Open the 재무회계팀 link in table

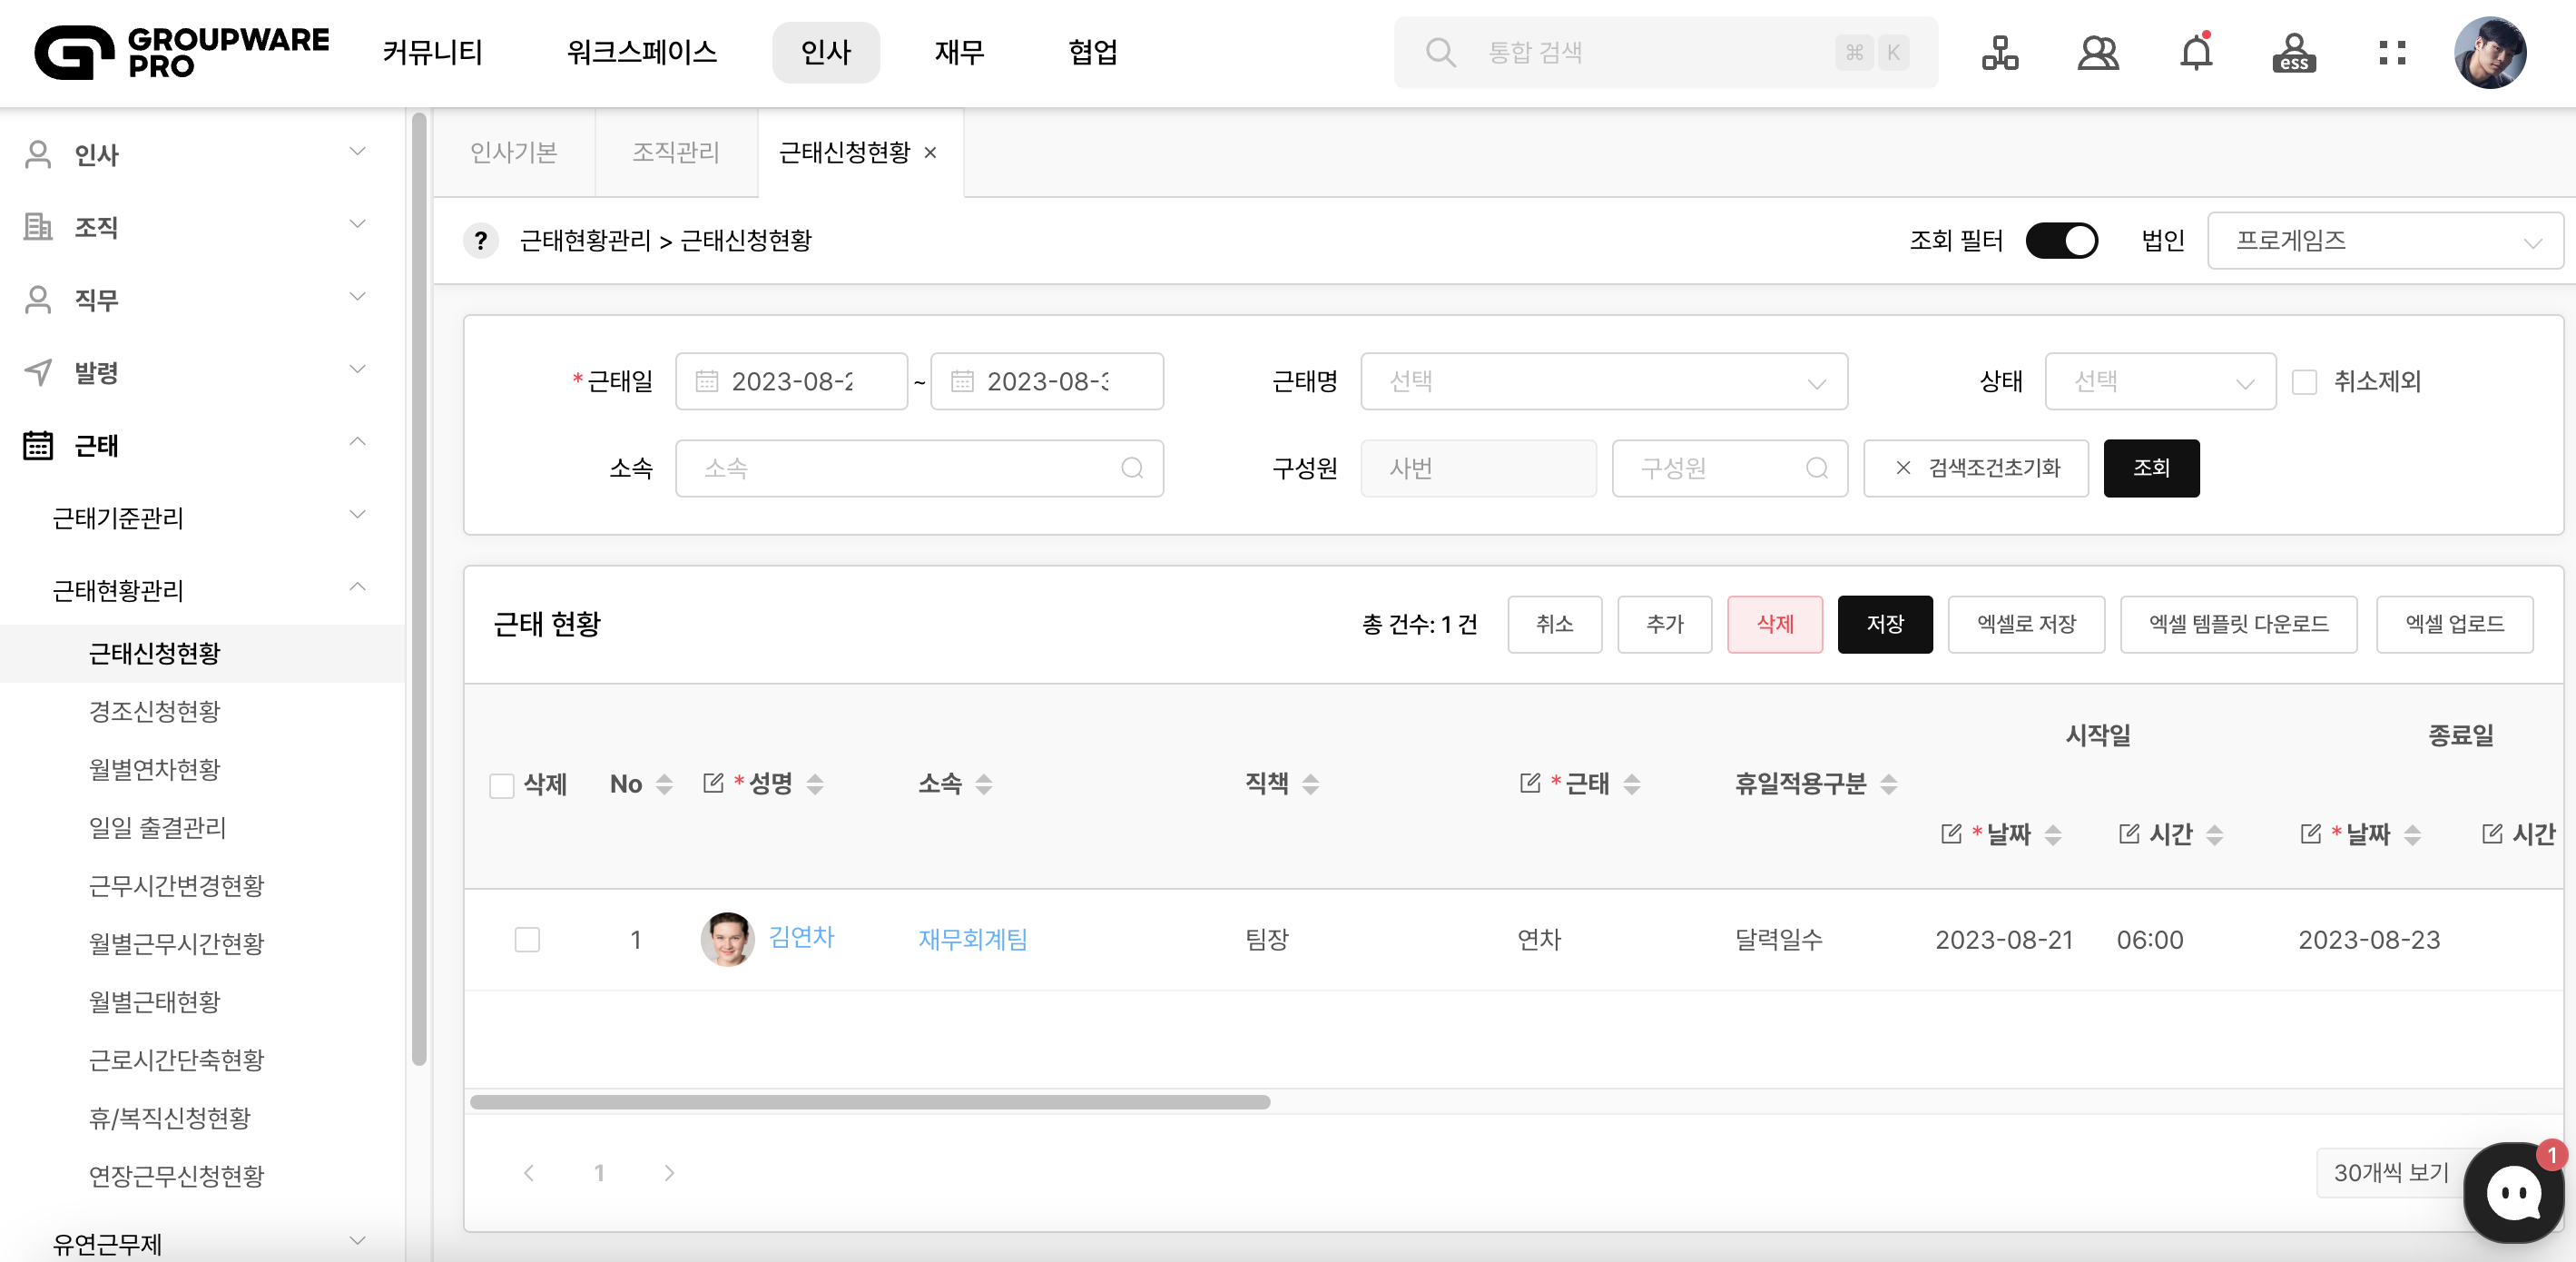tap(972, 940)
